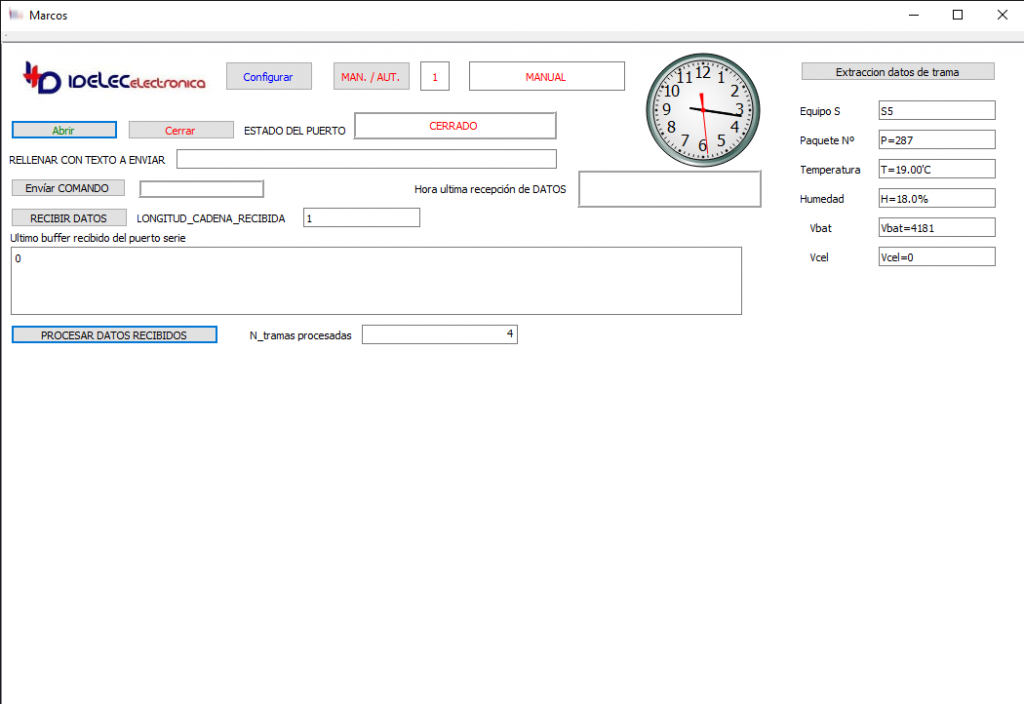
Task: Click the Vbat value field
Action: pyautogui.click(x=936, y=228)
